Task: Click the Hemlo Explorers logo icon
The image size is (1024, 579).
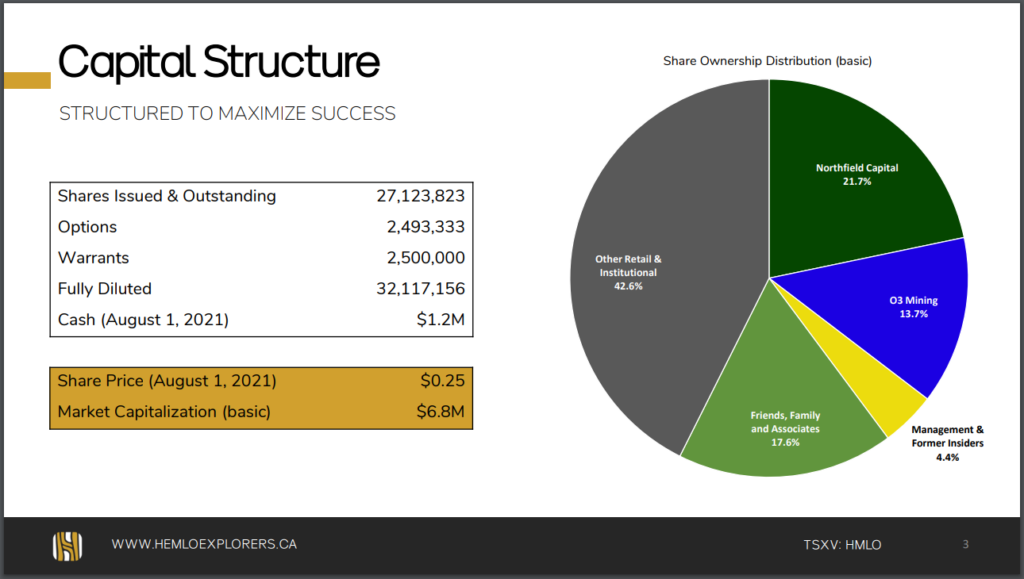Action: [x=68, y=546]
